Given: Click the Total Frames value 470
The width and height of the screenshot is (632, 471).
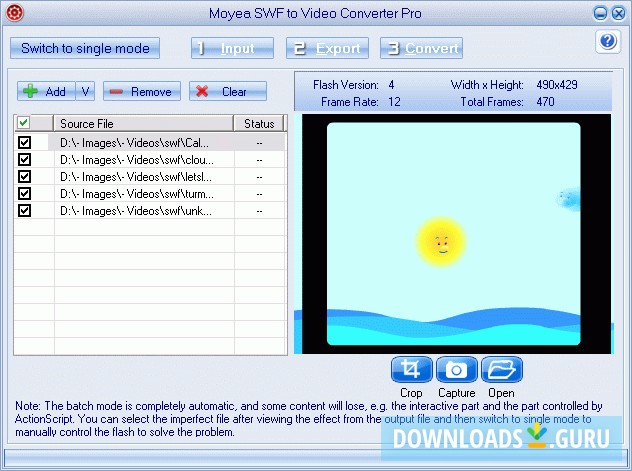Looking at the screenshot, I should click(x=545, y=102).
